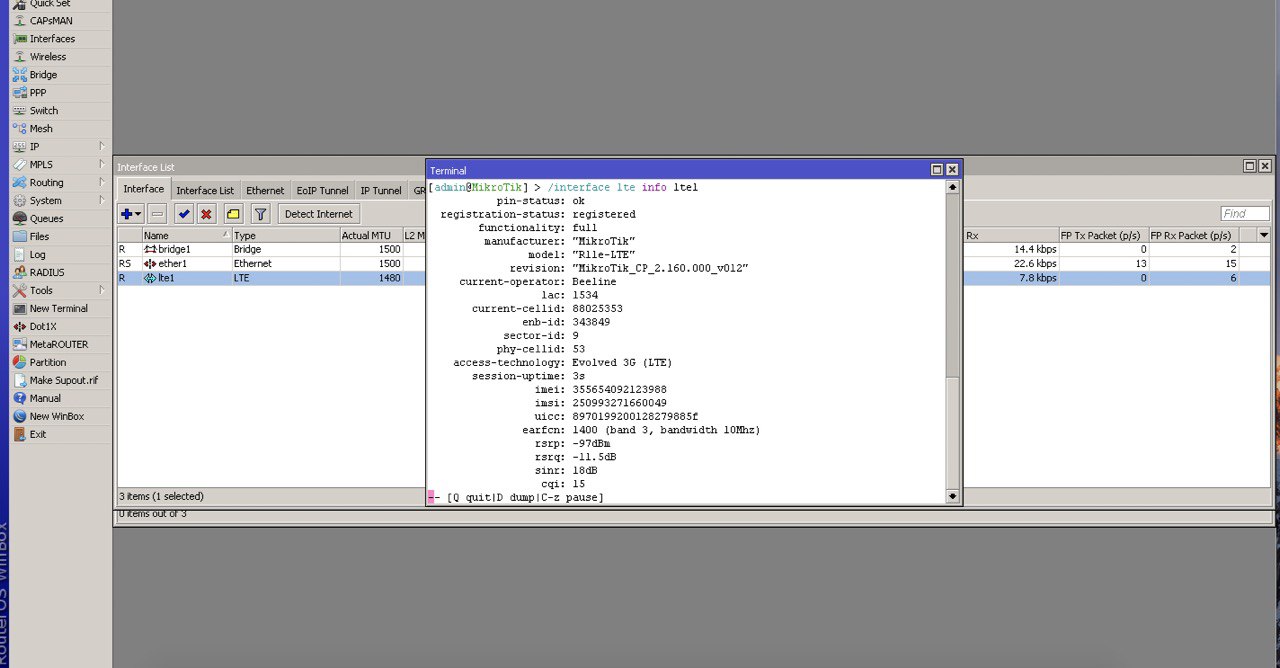Click the 14.4 kbps Rx value
The image size is (1280, 668).
click(x=1035, y=249)
